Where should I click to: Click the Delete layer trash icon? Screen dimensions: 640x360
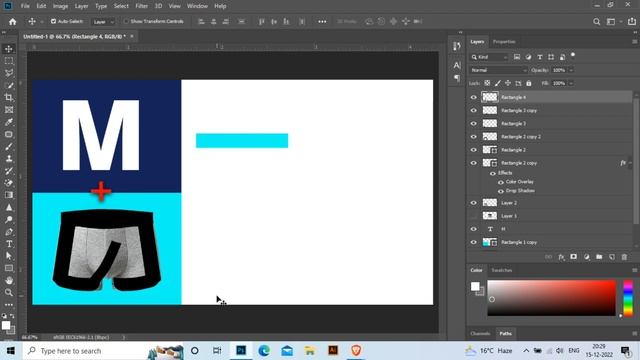(624, 257)
